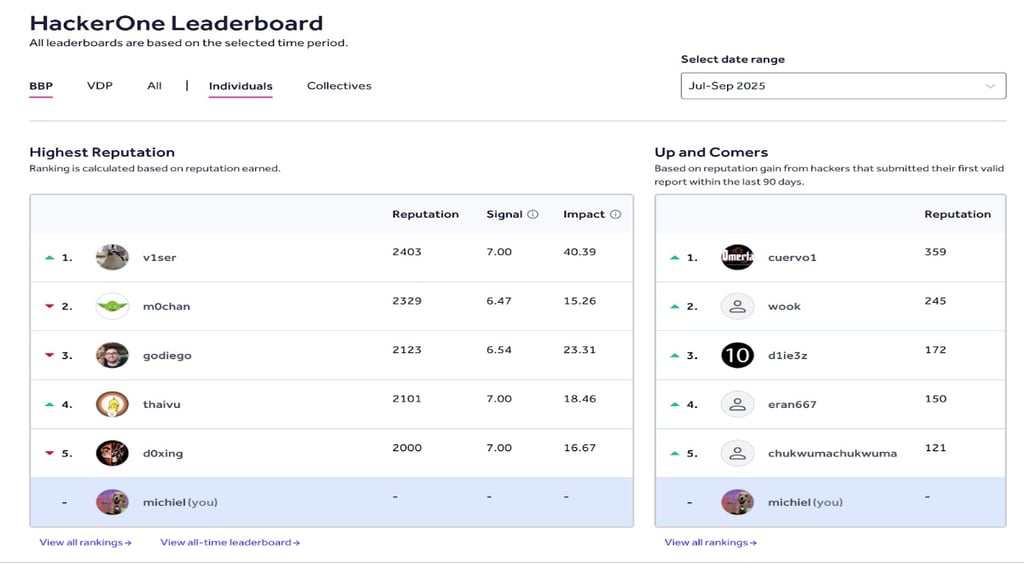The height and width of the screenshot is (563, 1024).
Task: Click View all rankings under Up and Comers
Action: coord(711,542)
